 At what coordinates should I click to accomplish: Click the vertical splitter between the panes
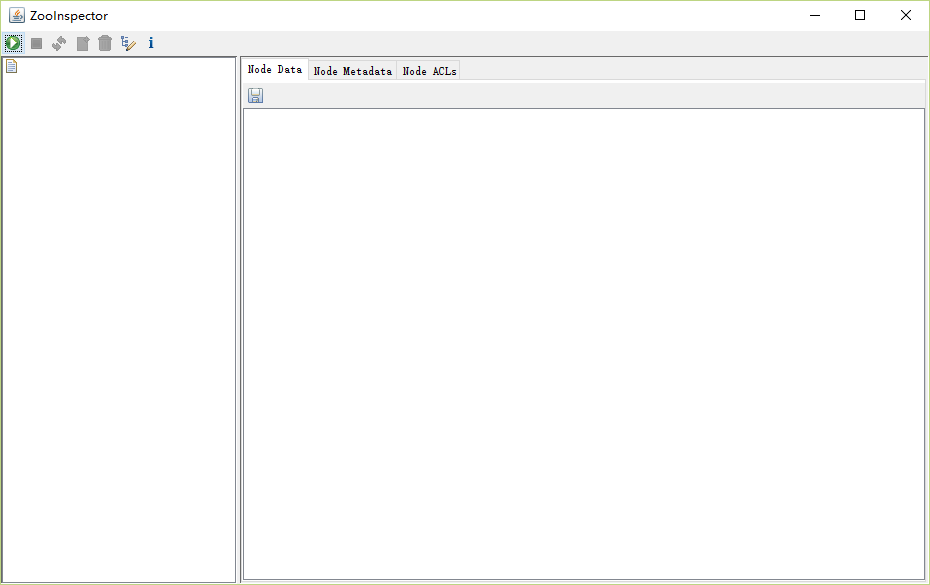[x=239, y=320]
